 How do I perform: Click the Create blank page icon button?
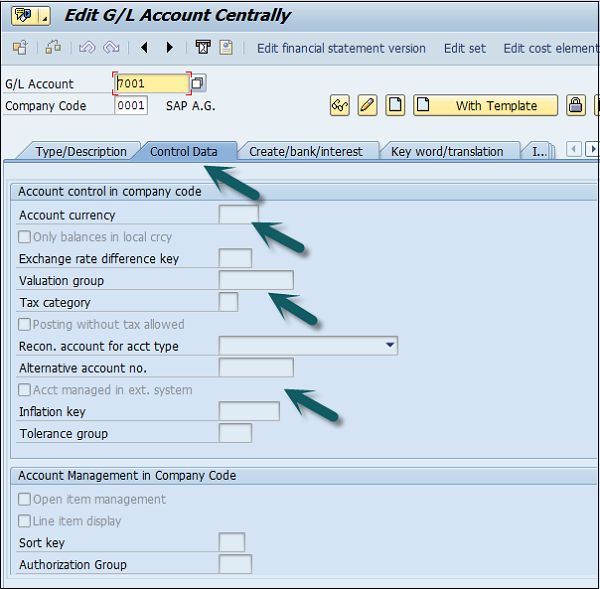coord(395,106)
